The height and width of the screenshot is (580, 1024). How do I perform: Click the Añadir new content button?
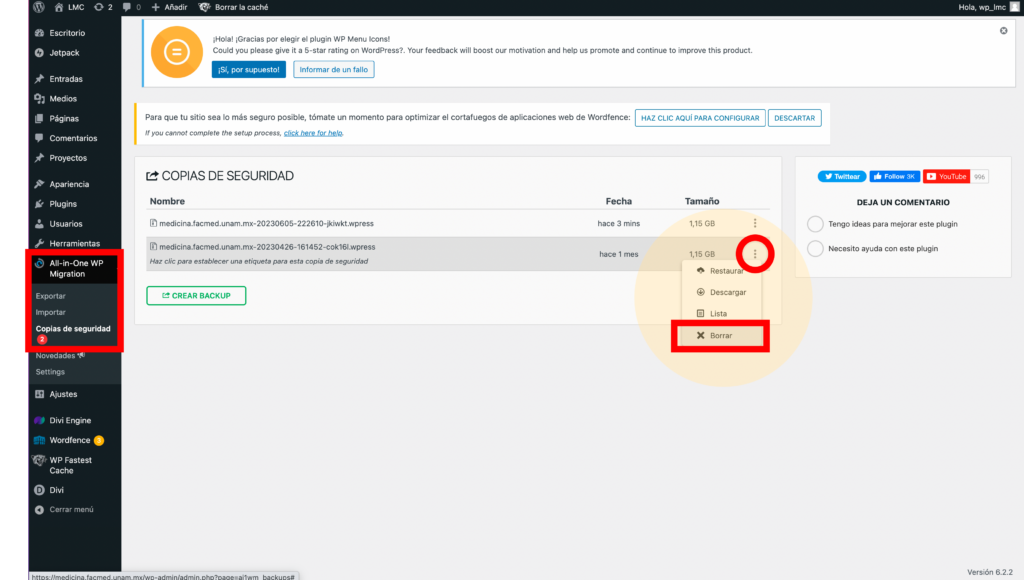169,7
